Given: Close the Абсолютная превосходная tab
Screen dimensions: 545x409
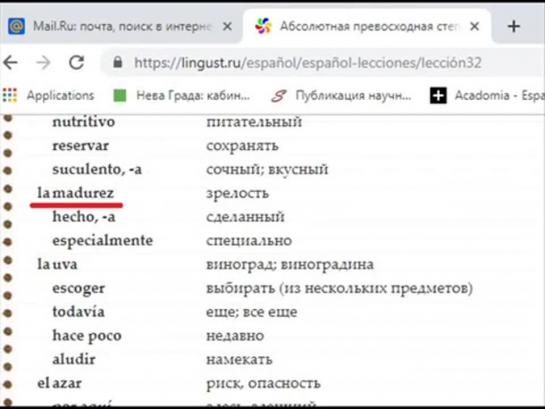Looking at the screenshot, I should click(474, 26).
